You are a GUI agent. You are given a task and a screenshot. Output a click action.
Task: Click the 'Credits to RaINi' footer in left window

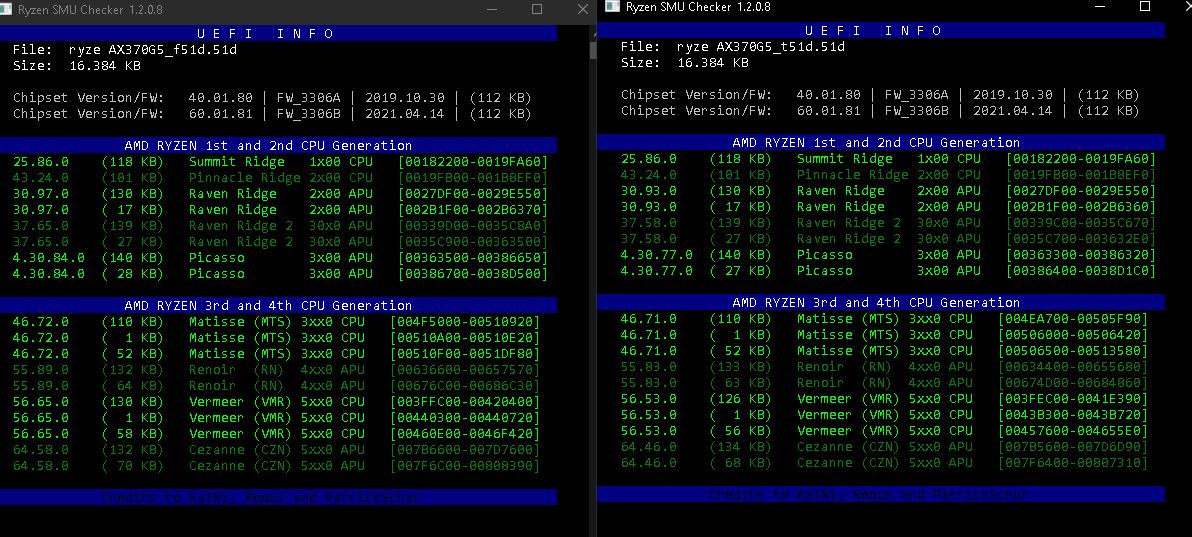260,498
